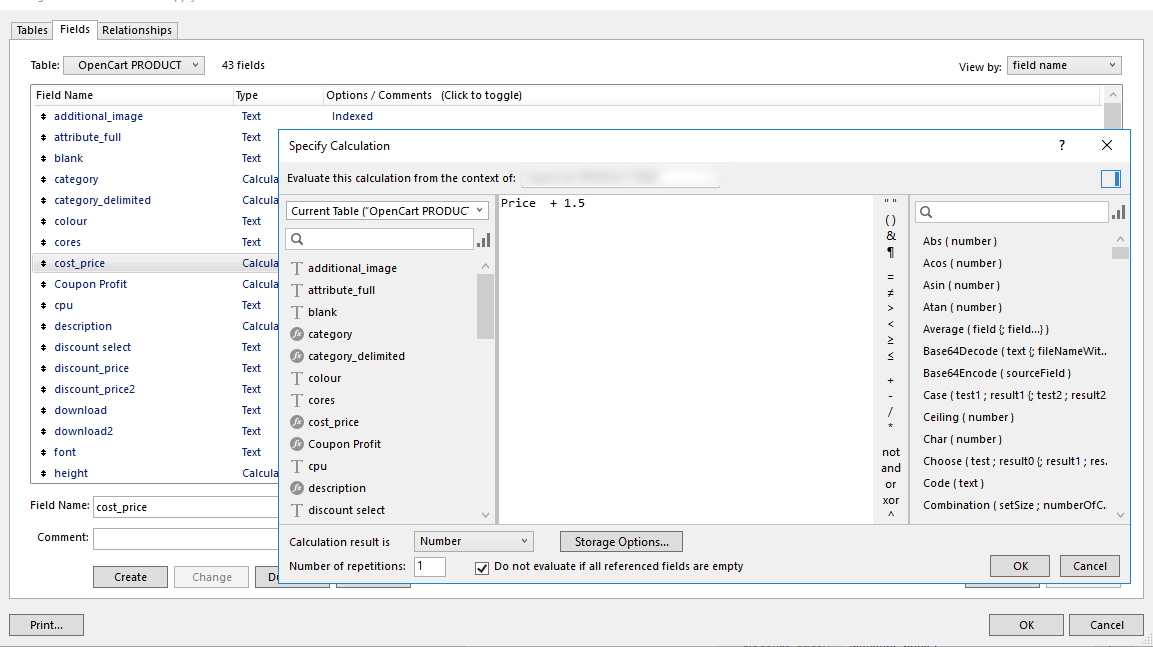The image size is (1153, 647).
Task: Toggle Do not evaluate if empty checkbox
Action: 482,568
